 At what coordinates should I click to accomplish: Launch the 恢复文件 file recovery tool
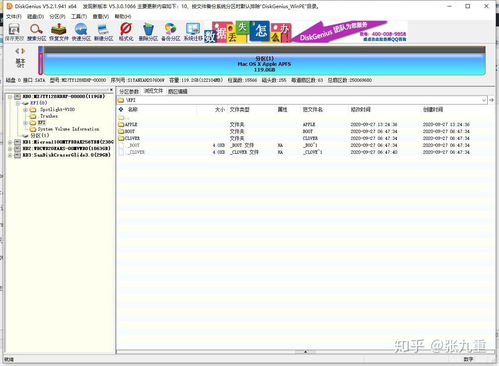coord(59,32)
